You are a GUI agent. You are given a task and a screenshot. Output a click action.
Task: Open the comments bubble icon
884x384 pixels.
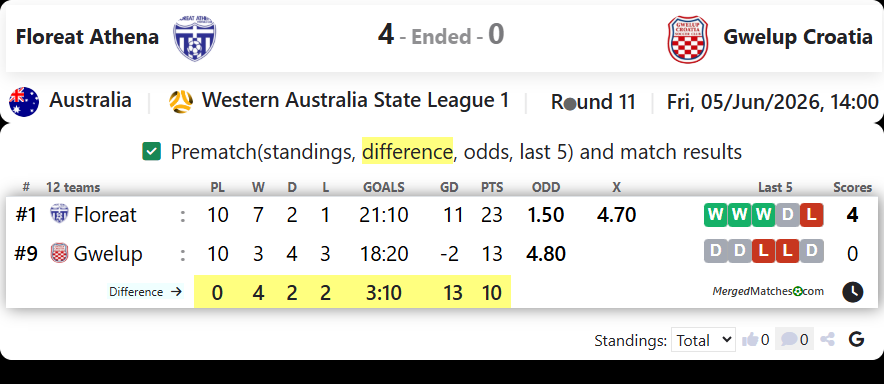(789, 339)
